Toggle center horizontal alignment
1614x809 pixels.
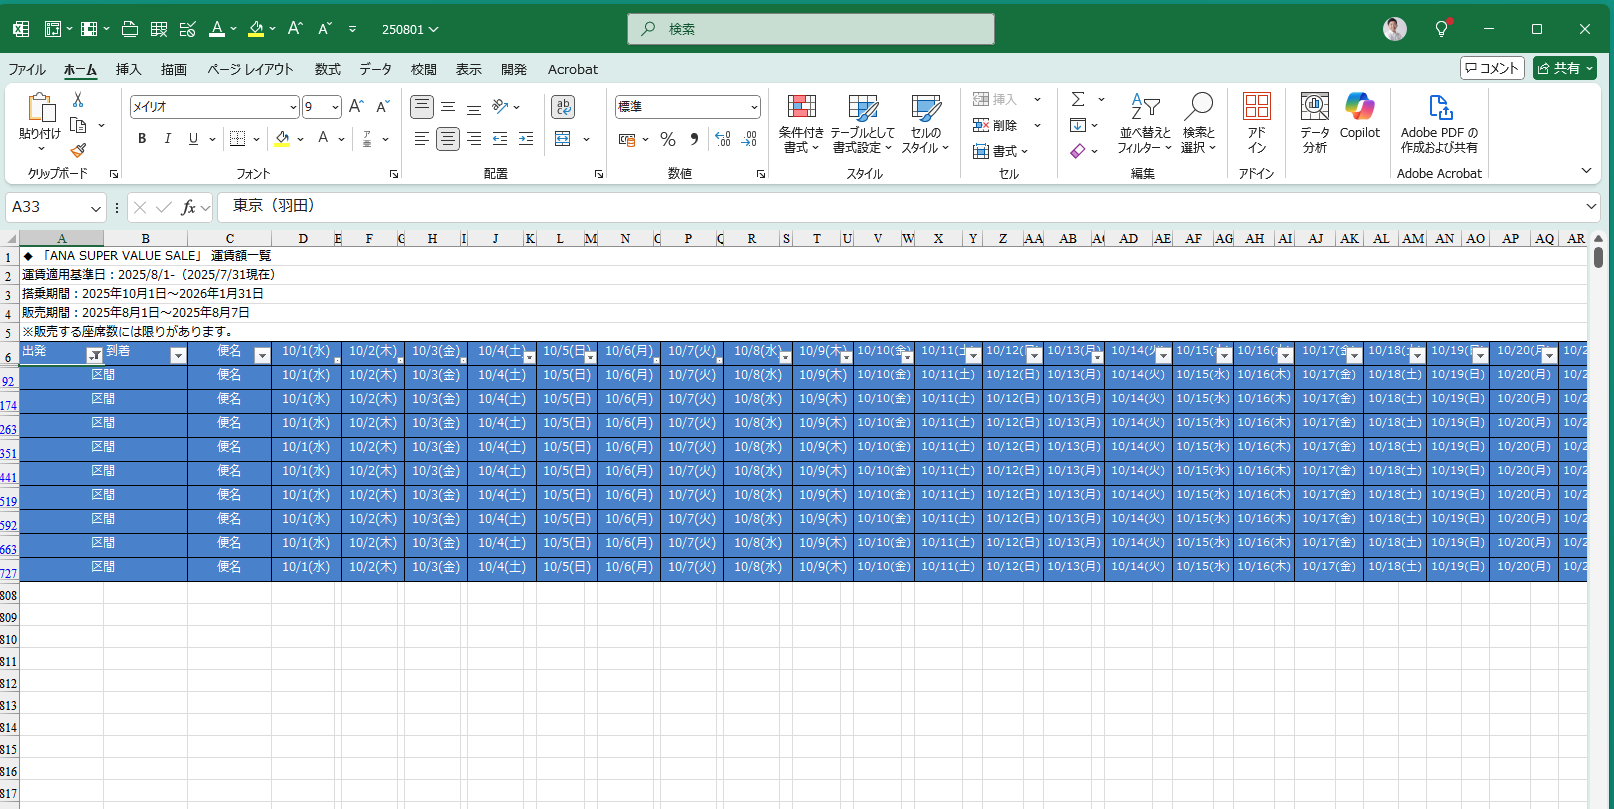tap(448, 139)
